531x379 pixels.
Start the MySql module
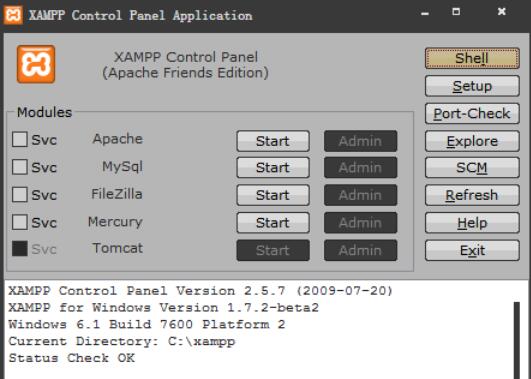tap(273, 168)
